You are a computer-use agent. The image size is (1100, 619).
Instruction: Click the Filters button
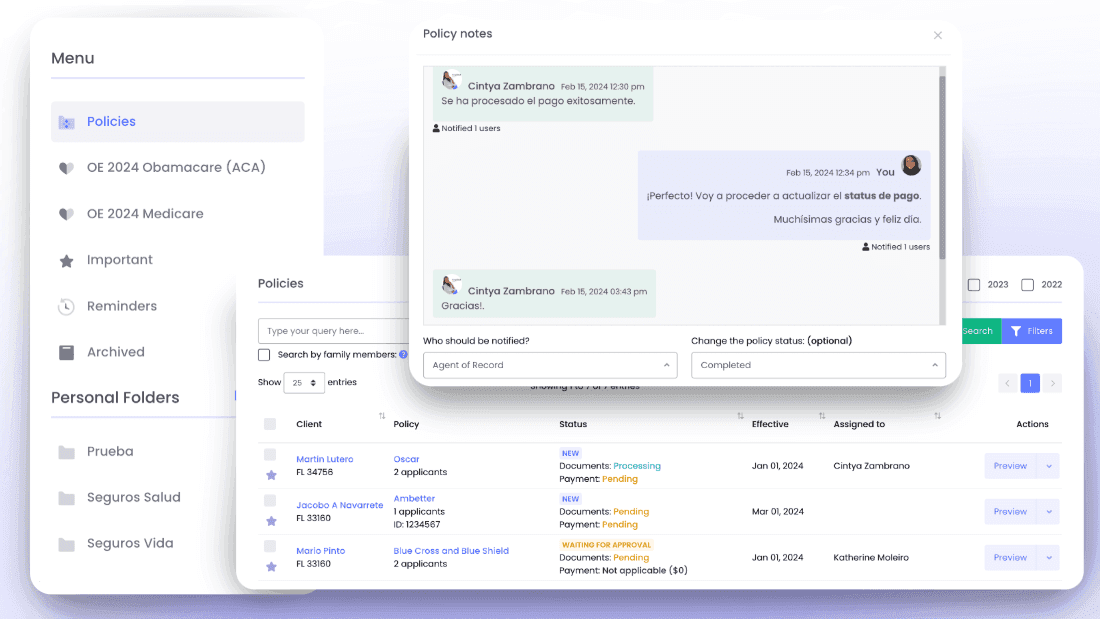coord(1031,331)
